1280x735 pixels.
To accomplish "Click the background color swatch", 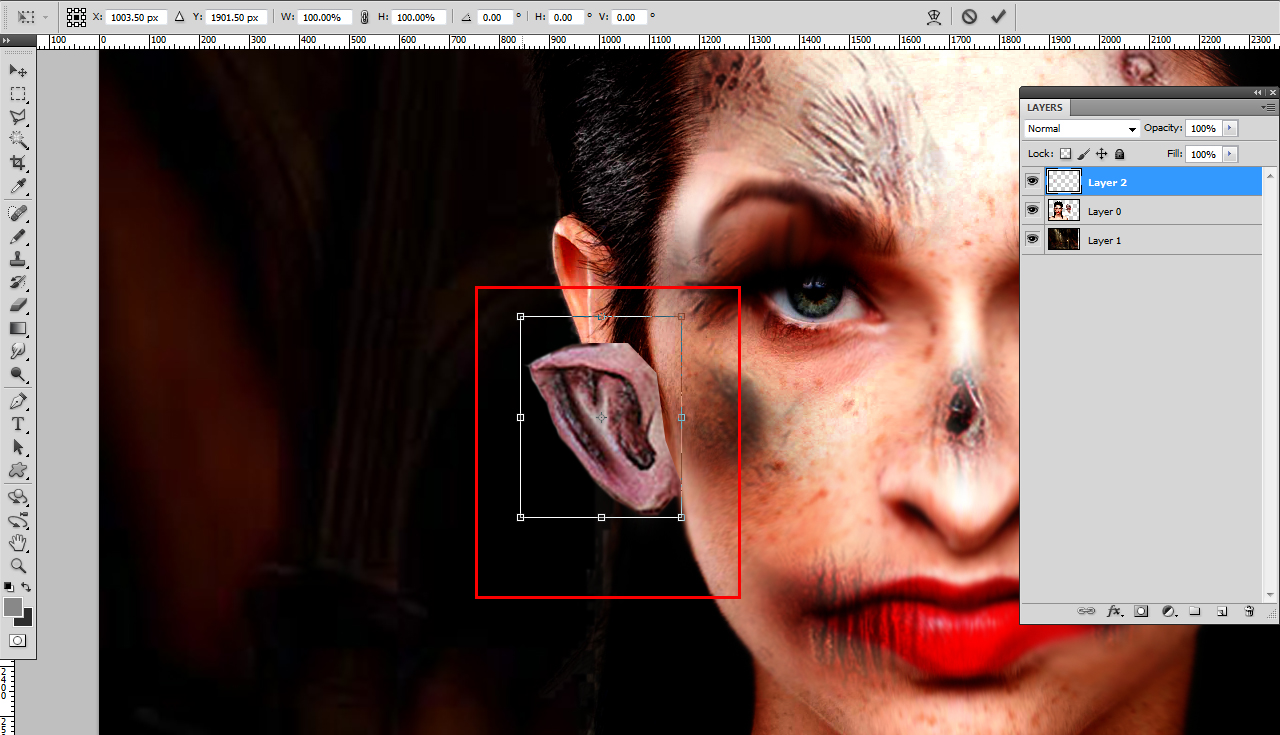I will click(26, 620).
